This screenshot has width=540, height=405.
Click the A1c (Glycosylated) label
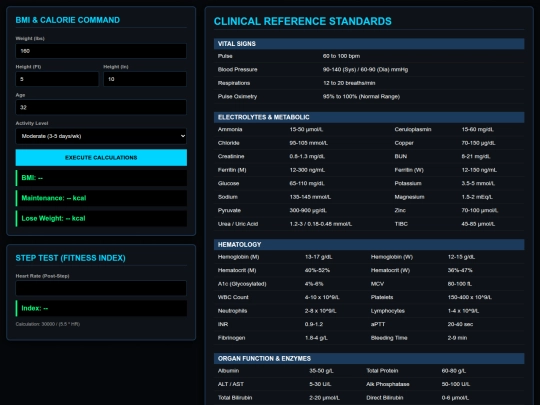(242, 284)
